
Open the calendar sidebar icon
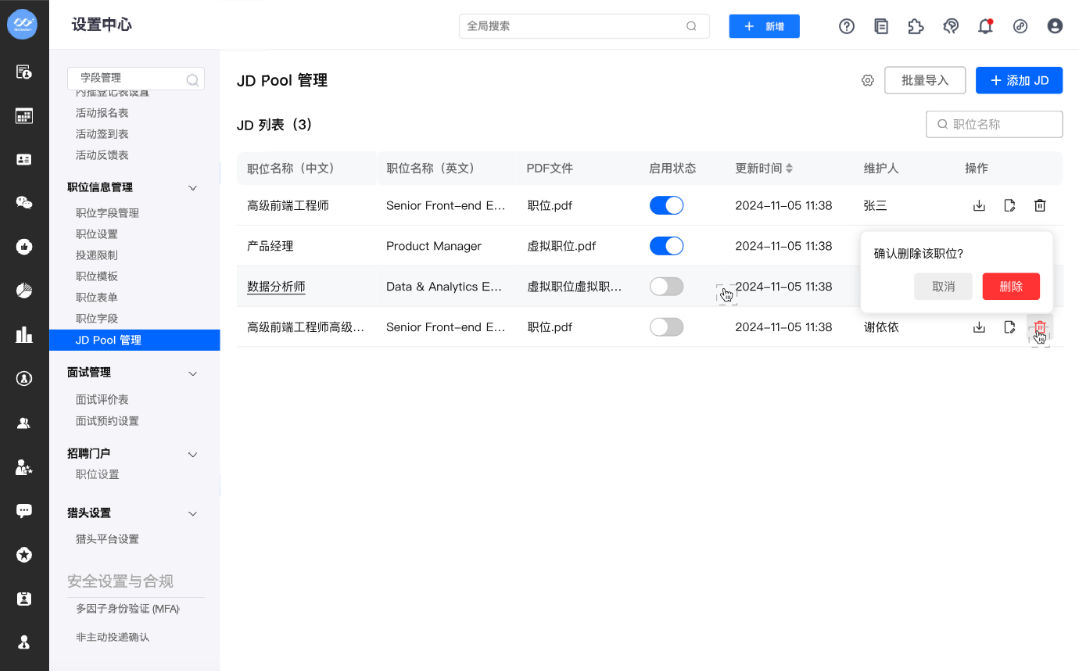point(24,116)
